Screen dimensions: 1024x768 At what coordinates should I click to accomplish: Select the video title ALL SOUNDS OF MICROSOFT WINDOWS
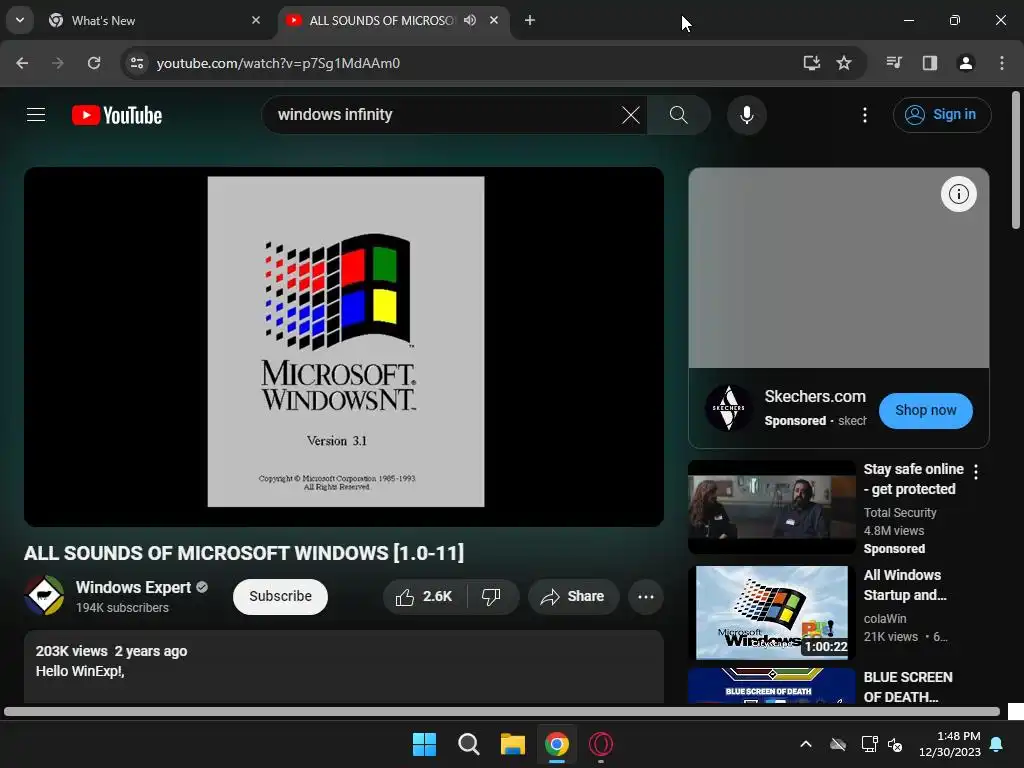point(244,553)
